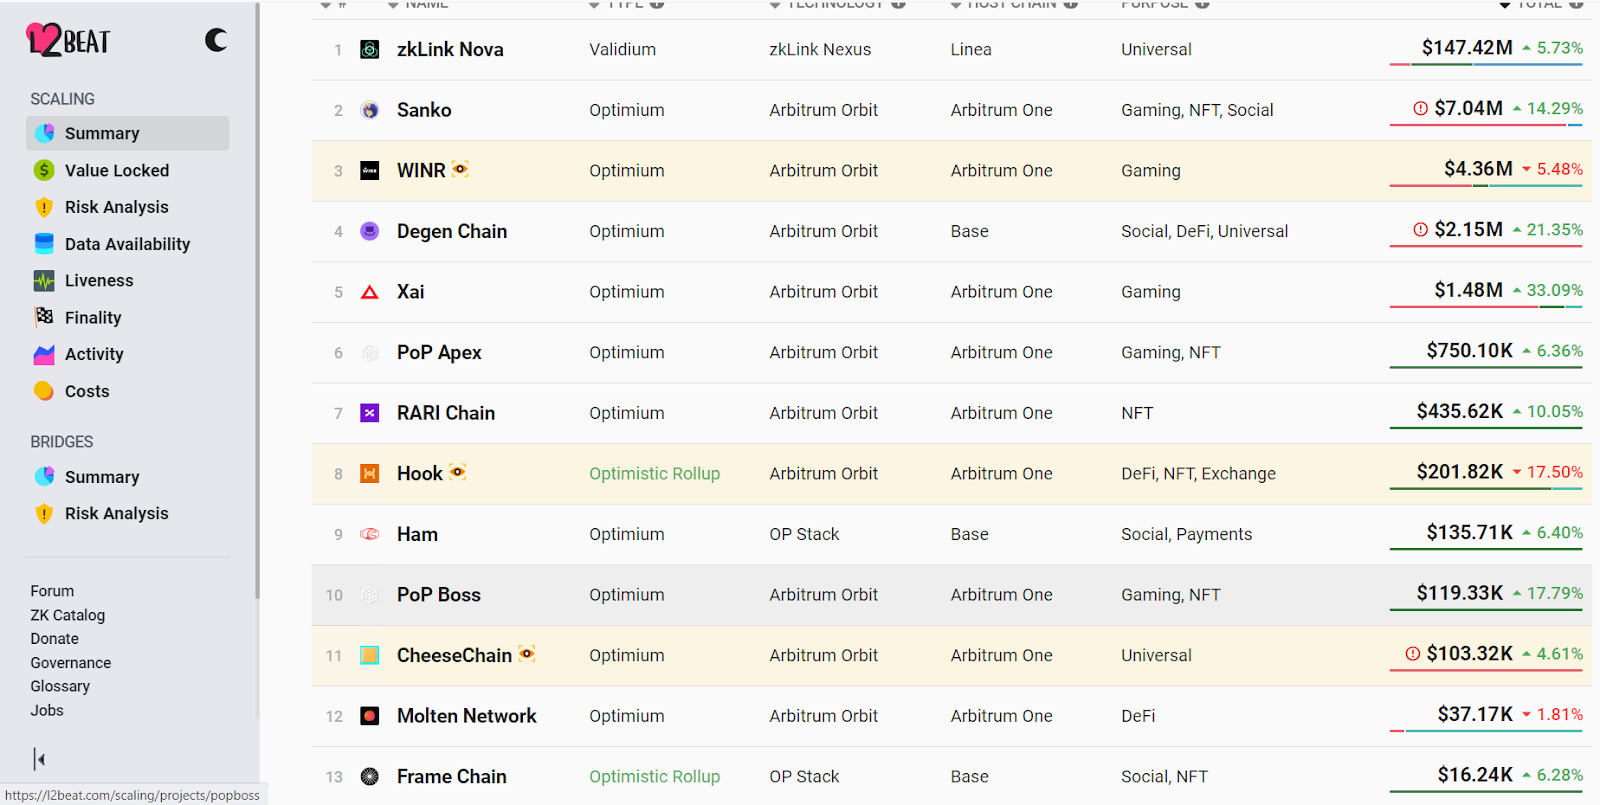The height and width of the screenshot is (805, 1600).
Task: Click the under-review eye icon beside Hook
Action: coord(458,472)
